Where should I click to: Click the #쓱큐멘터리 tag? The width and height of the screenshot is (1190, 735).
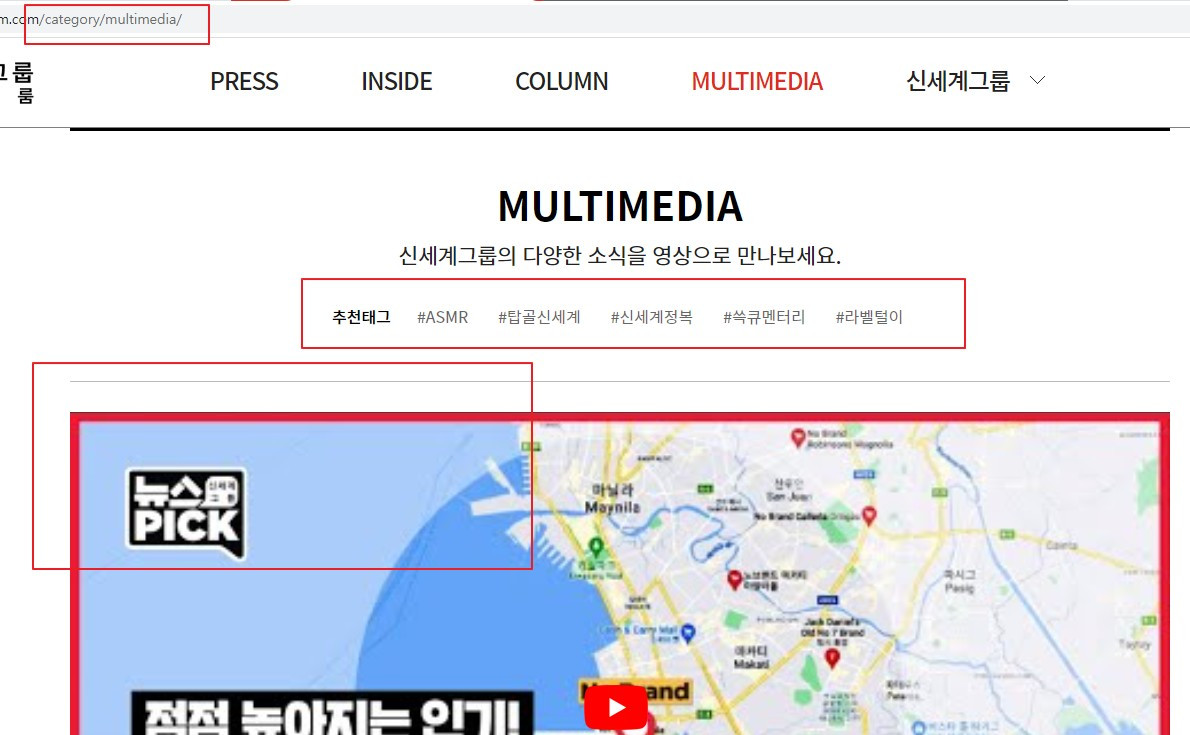(x=763, y=317)
